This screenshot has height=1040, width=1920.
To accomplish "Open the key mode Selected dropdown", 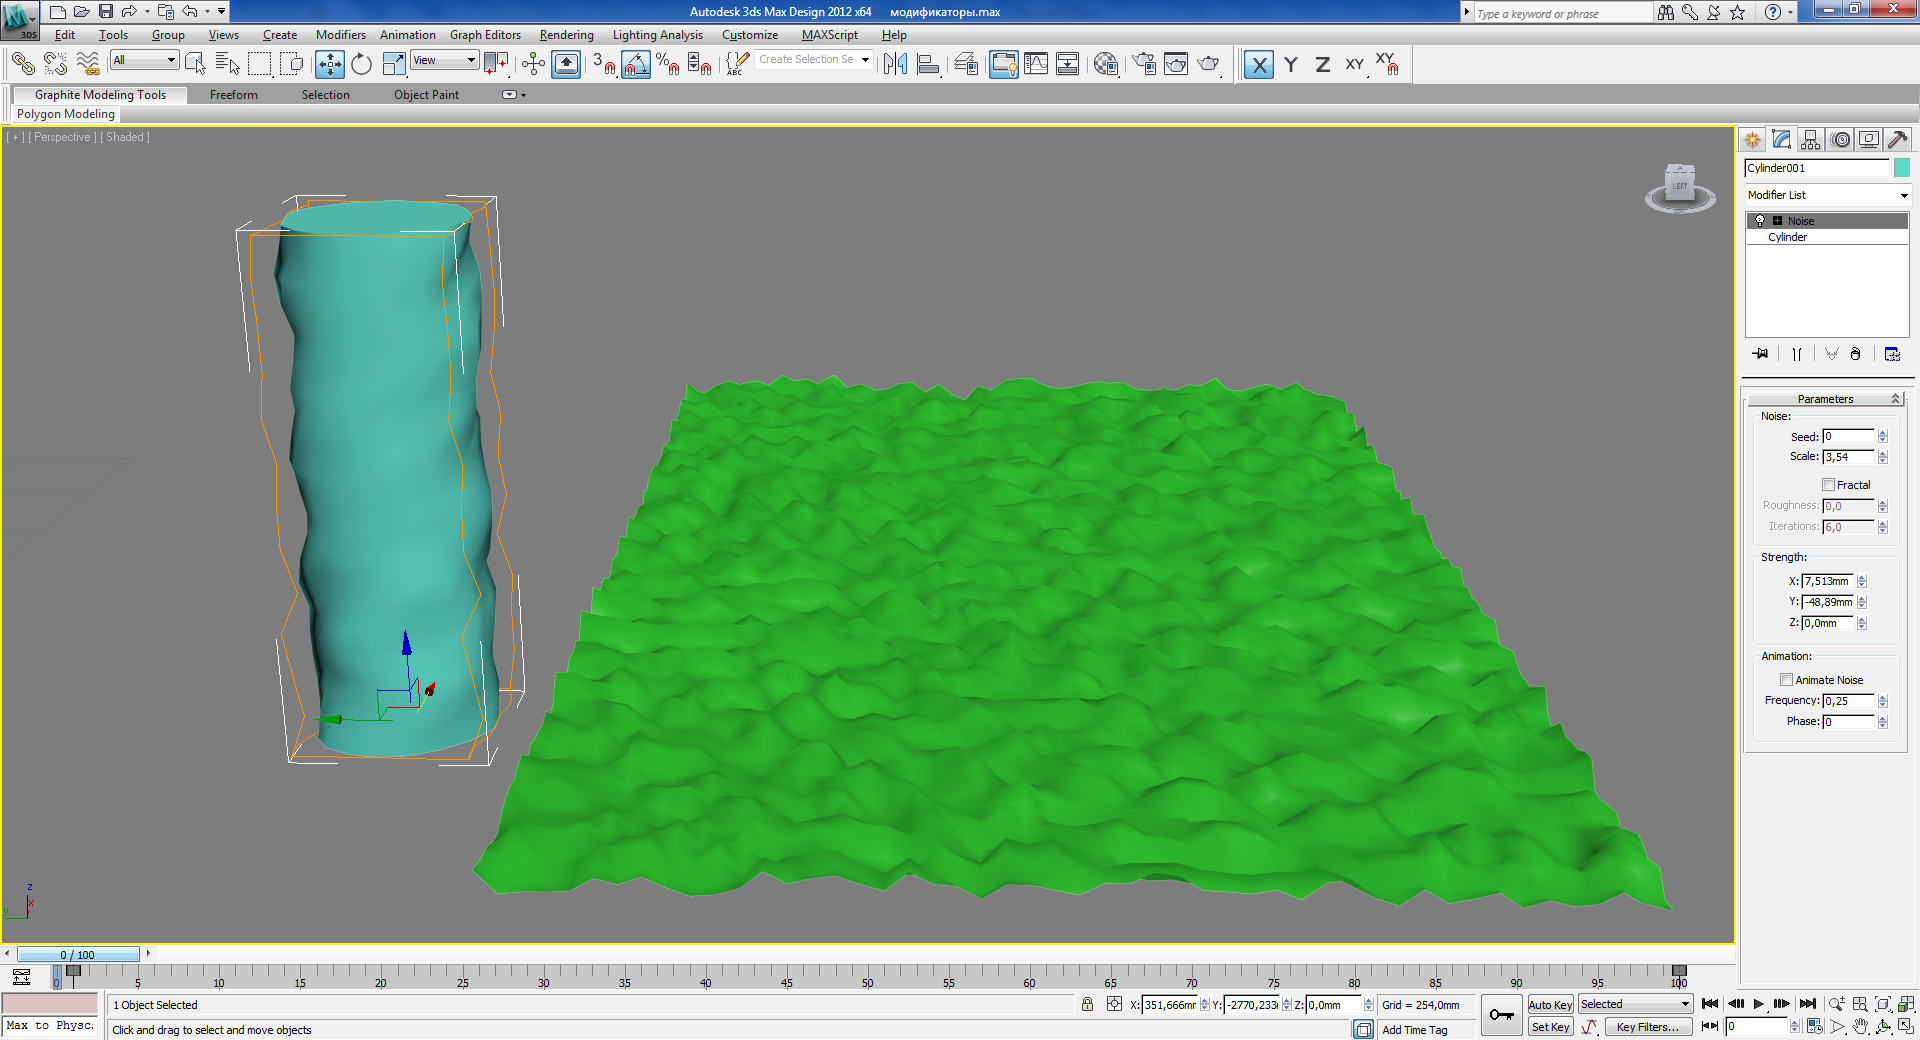I will (x=1635, y=1004).
